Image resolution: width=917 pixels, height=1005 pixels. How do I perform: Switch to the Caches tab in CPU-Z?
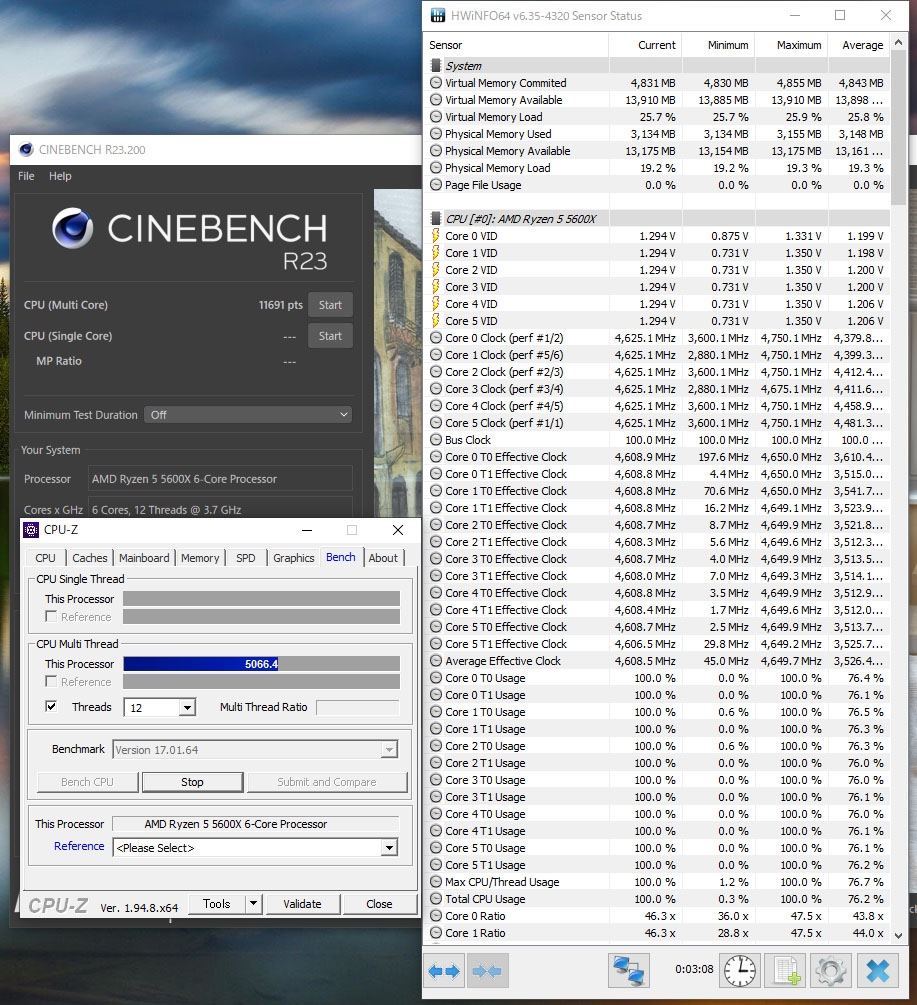coord(90,558)
